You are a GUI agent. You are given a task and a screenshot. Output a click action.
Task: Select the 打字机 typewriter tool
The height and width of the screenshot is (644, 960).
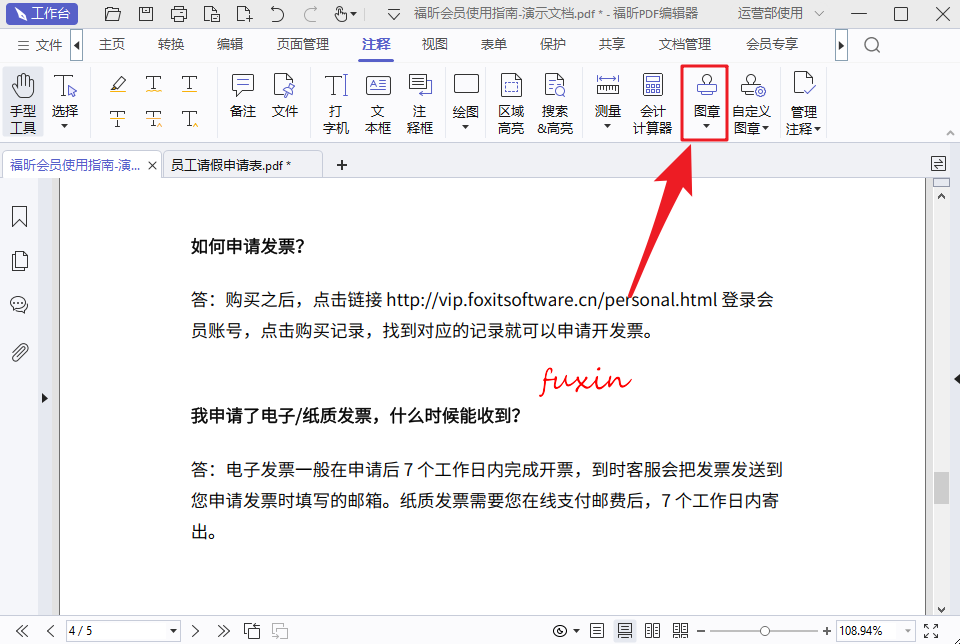tap(336, 103)
